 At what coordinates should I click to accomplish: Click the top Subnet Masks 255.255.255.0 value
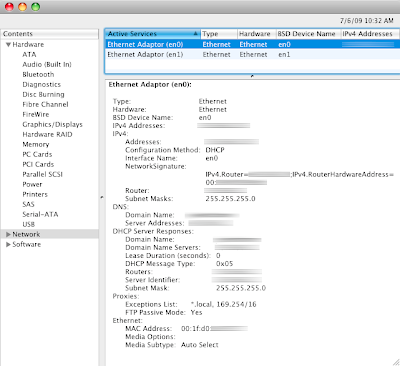pyautogui.click(x=230, y=199)
